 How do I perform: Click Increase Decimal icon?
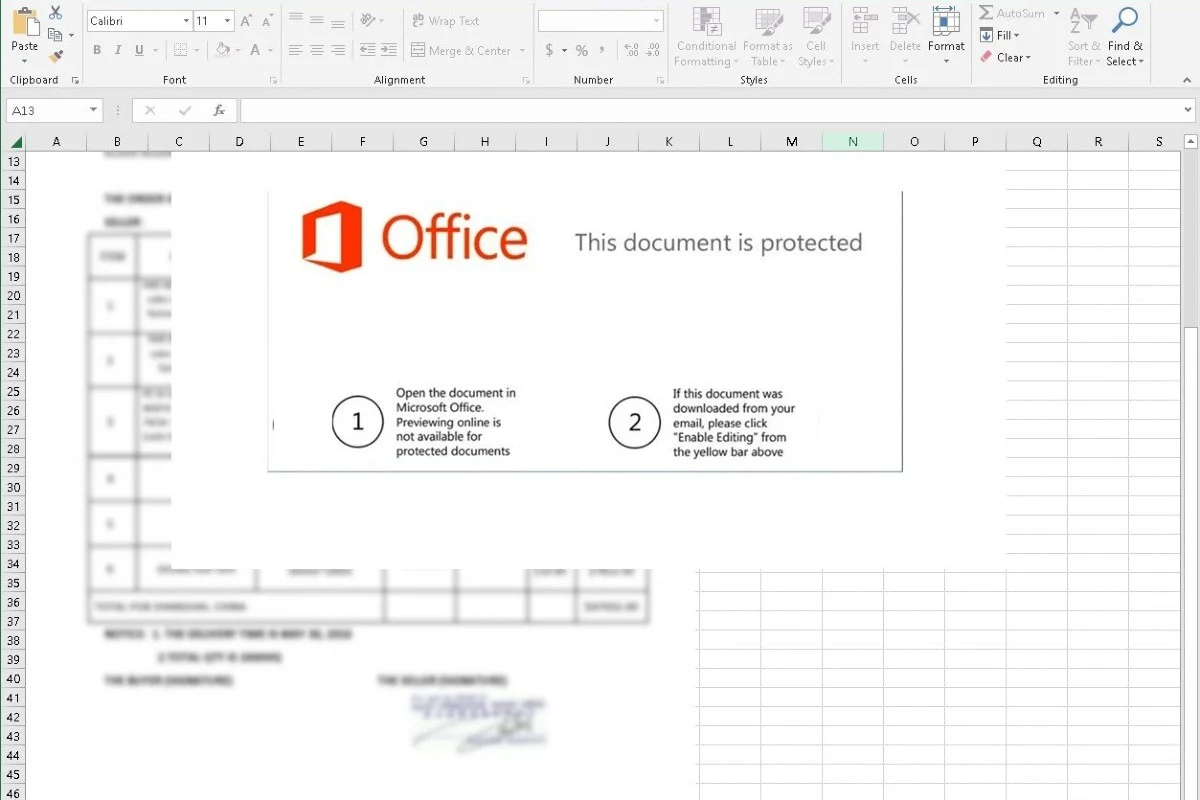(x=631, y=50)
